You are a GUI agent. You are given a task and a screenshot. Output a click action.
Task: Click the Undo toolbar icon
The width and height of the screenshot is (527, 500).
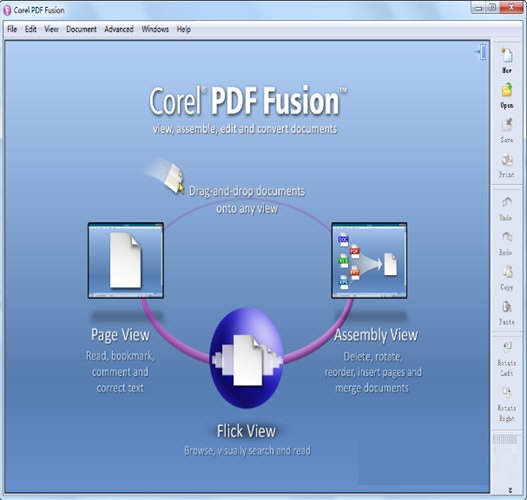[506, 202]
